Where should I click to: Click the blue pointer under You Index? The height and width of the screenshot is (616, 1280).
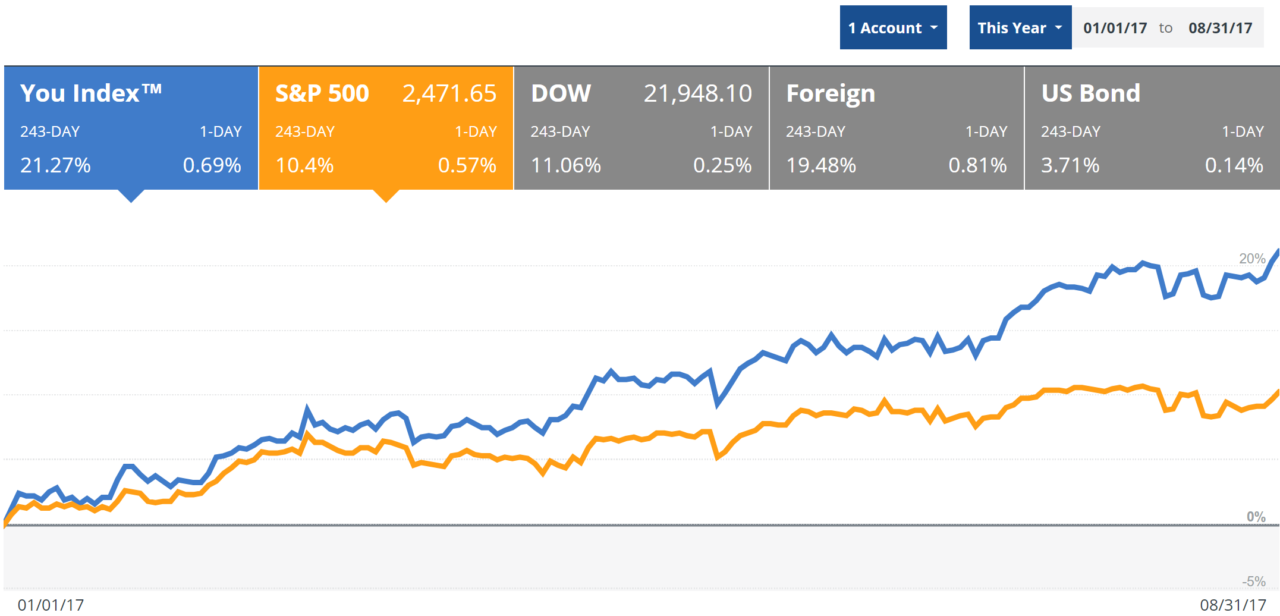click(130, 195)
